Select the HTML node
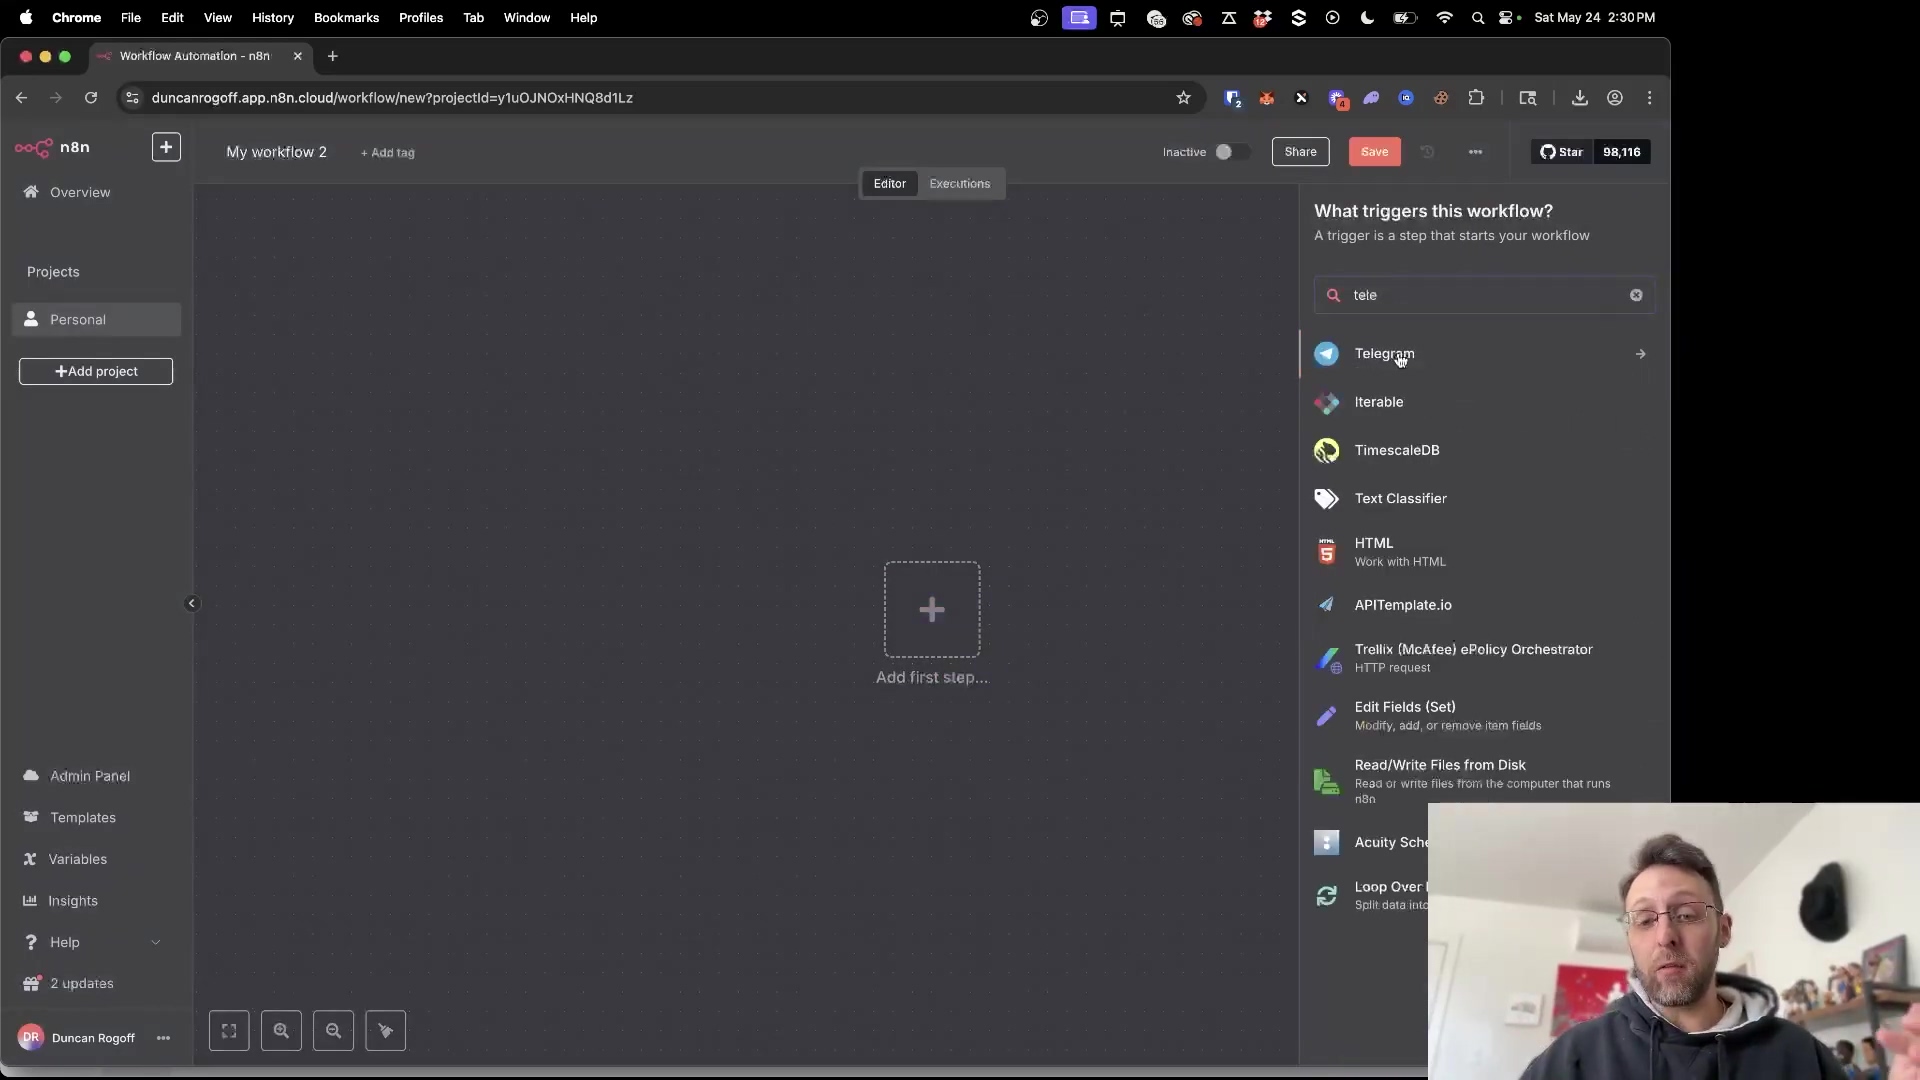The image size is (1920, 1080). click(1484, 552)
